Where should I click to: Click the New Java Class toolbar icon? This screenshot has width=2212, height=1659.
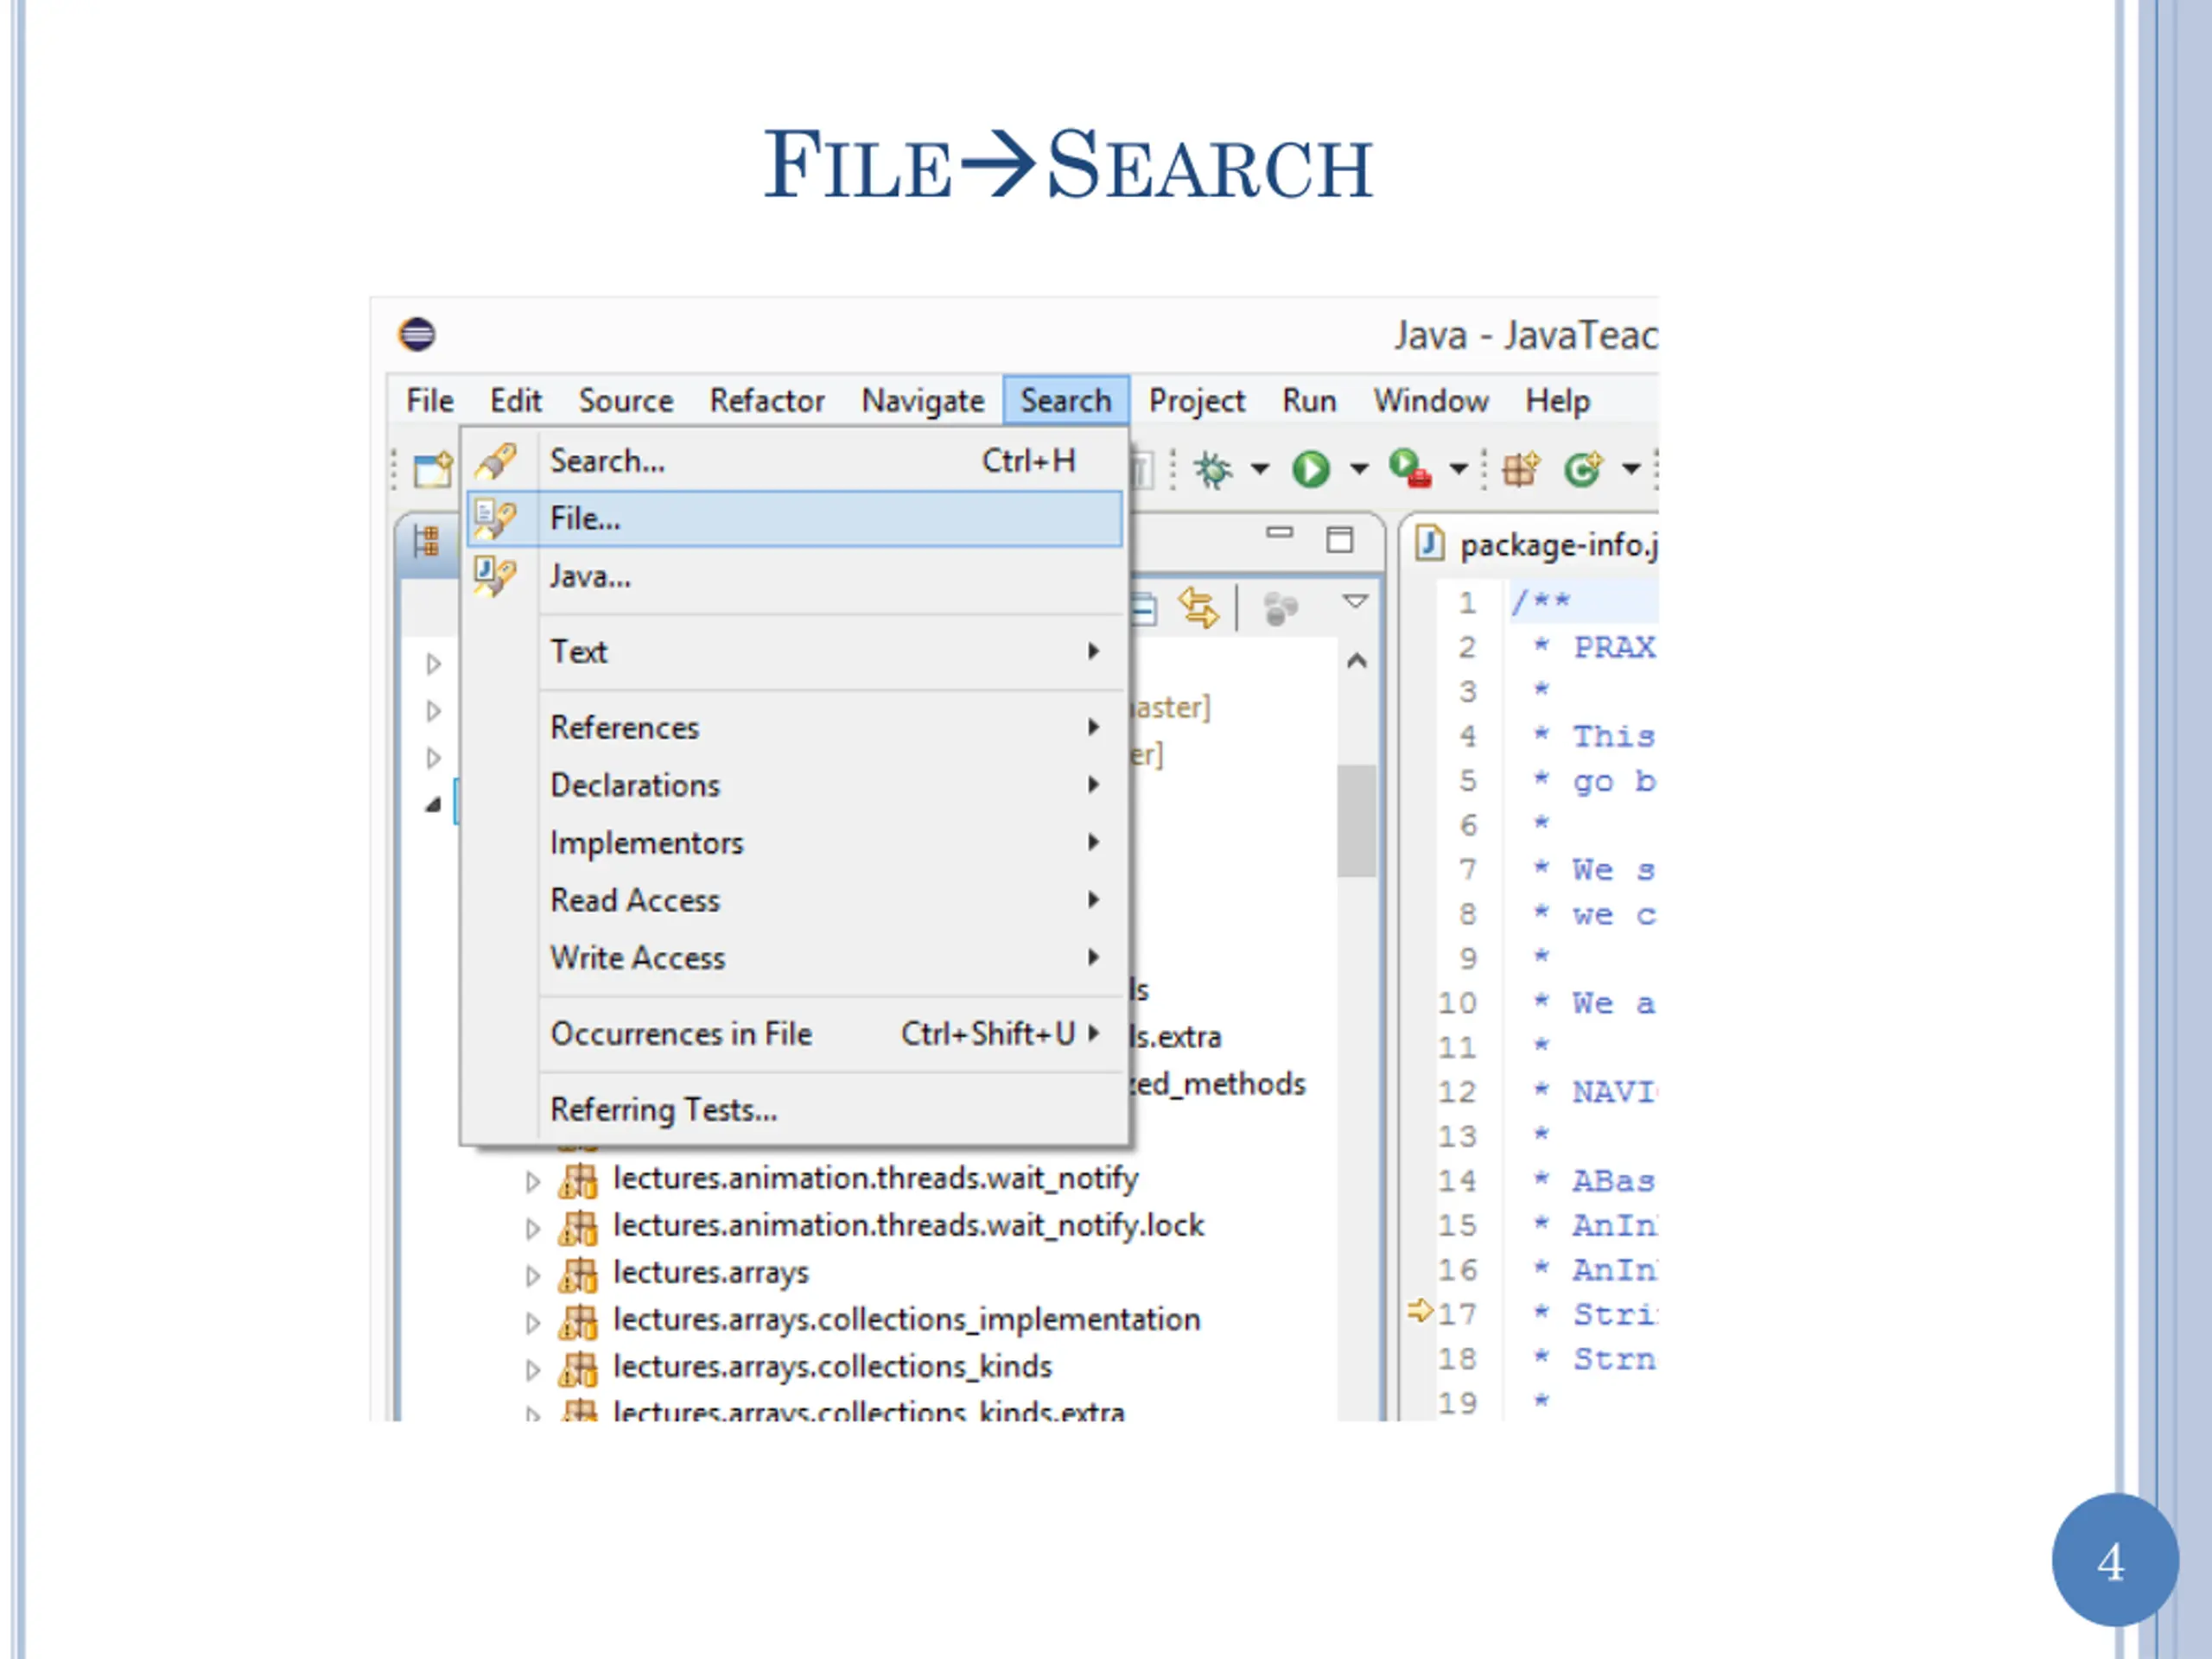point(1583,468)
